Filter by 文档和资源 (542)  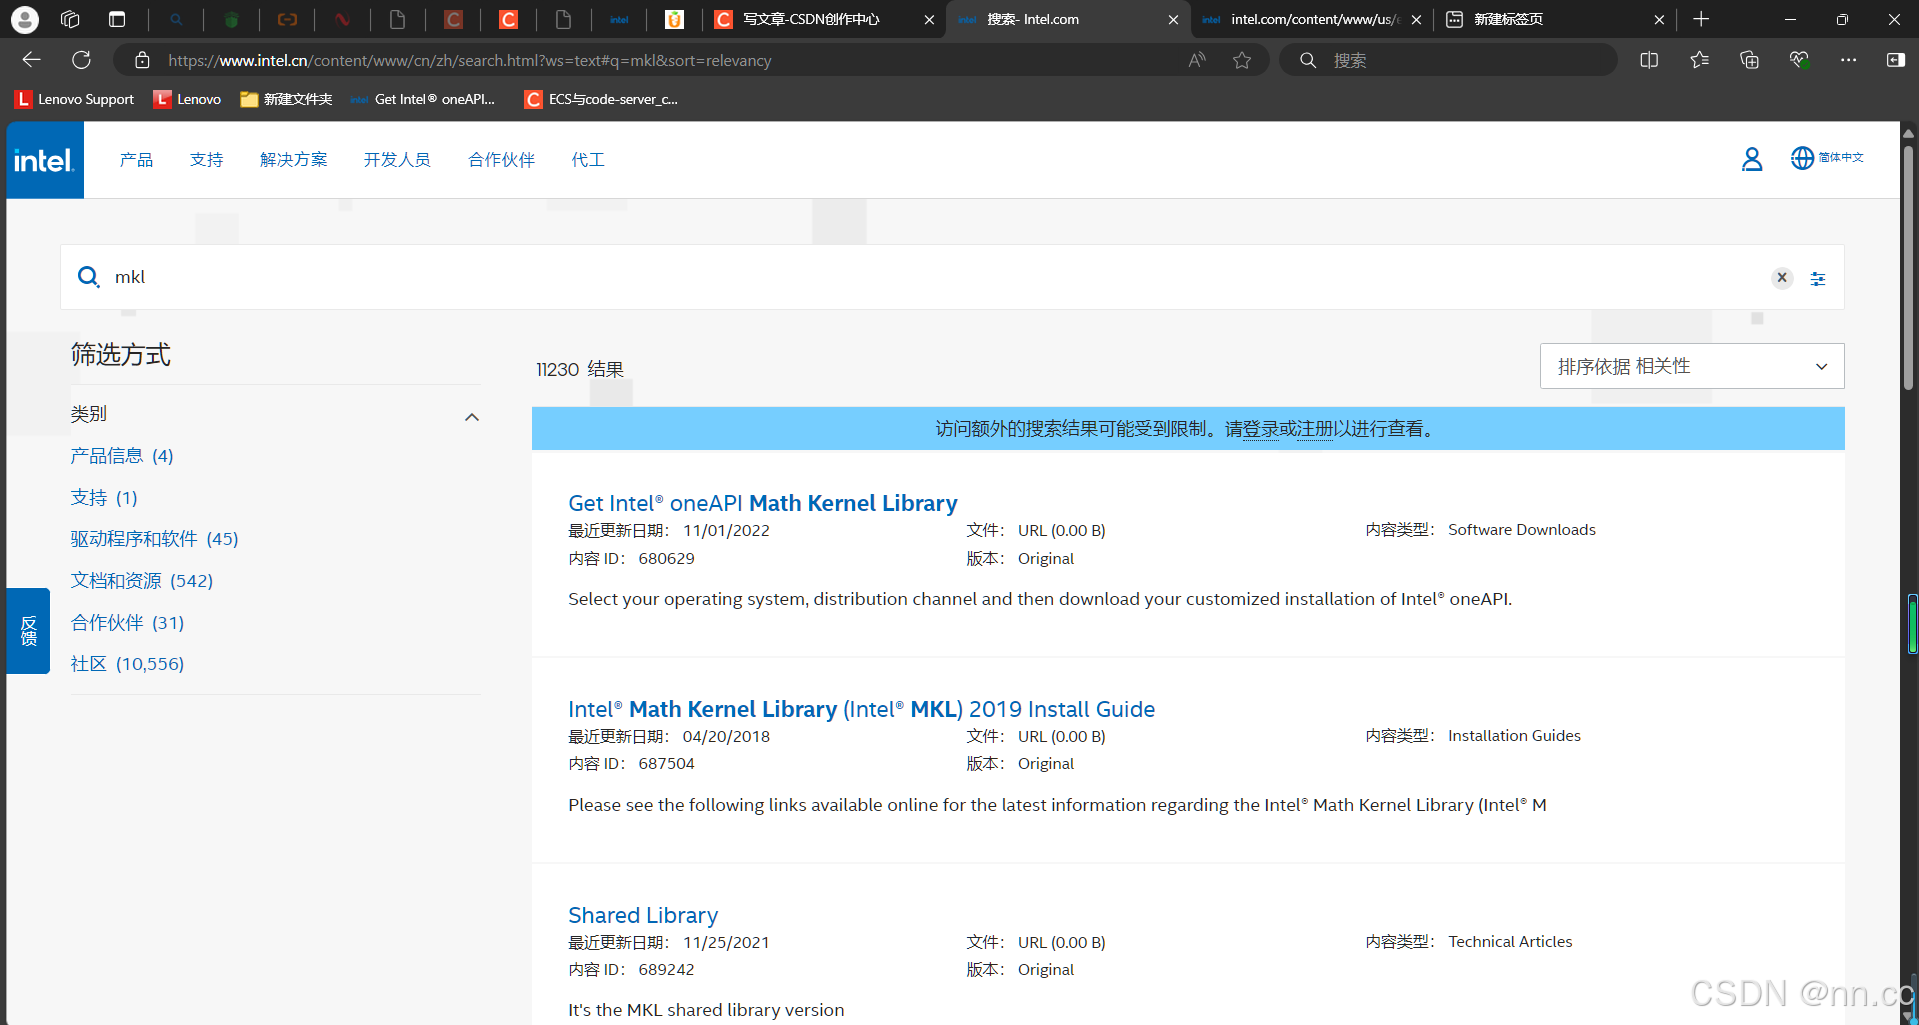coord(142,581)
